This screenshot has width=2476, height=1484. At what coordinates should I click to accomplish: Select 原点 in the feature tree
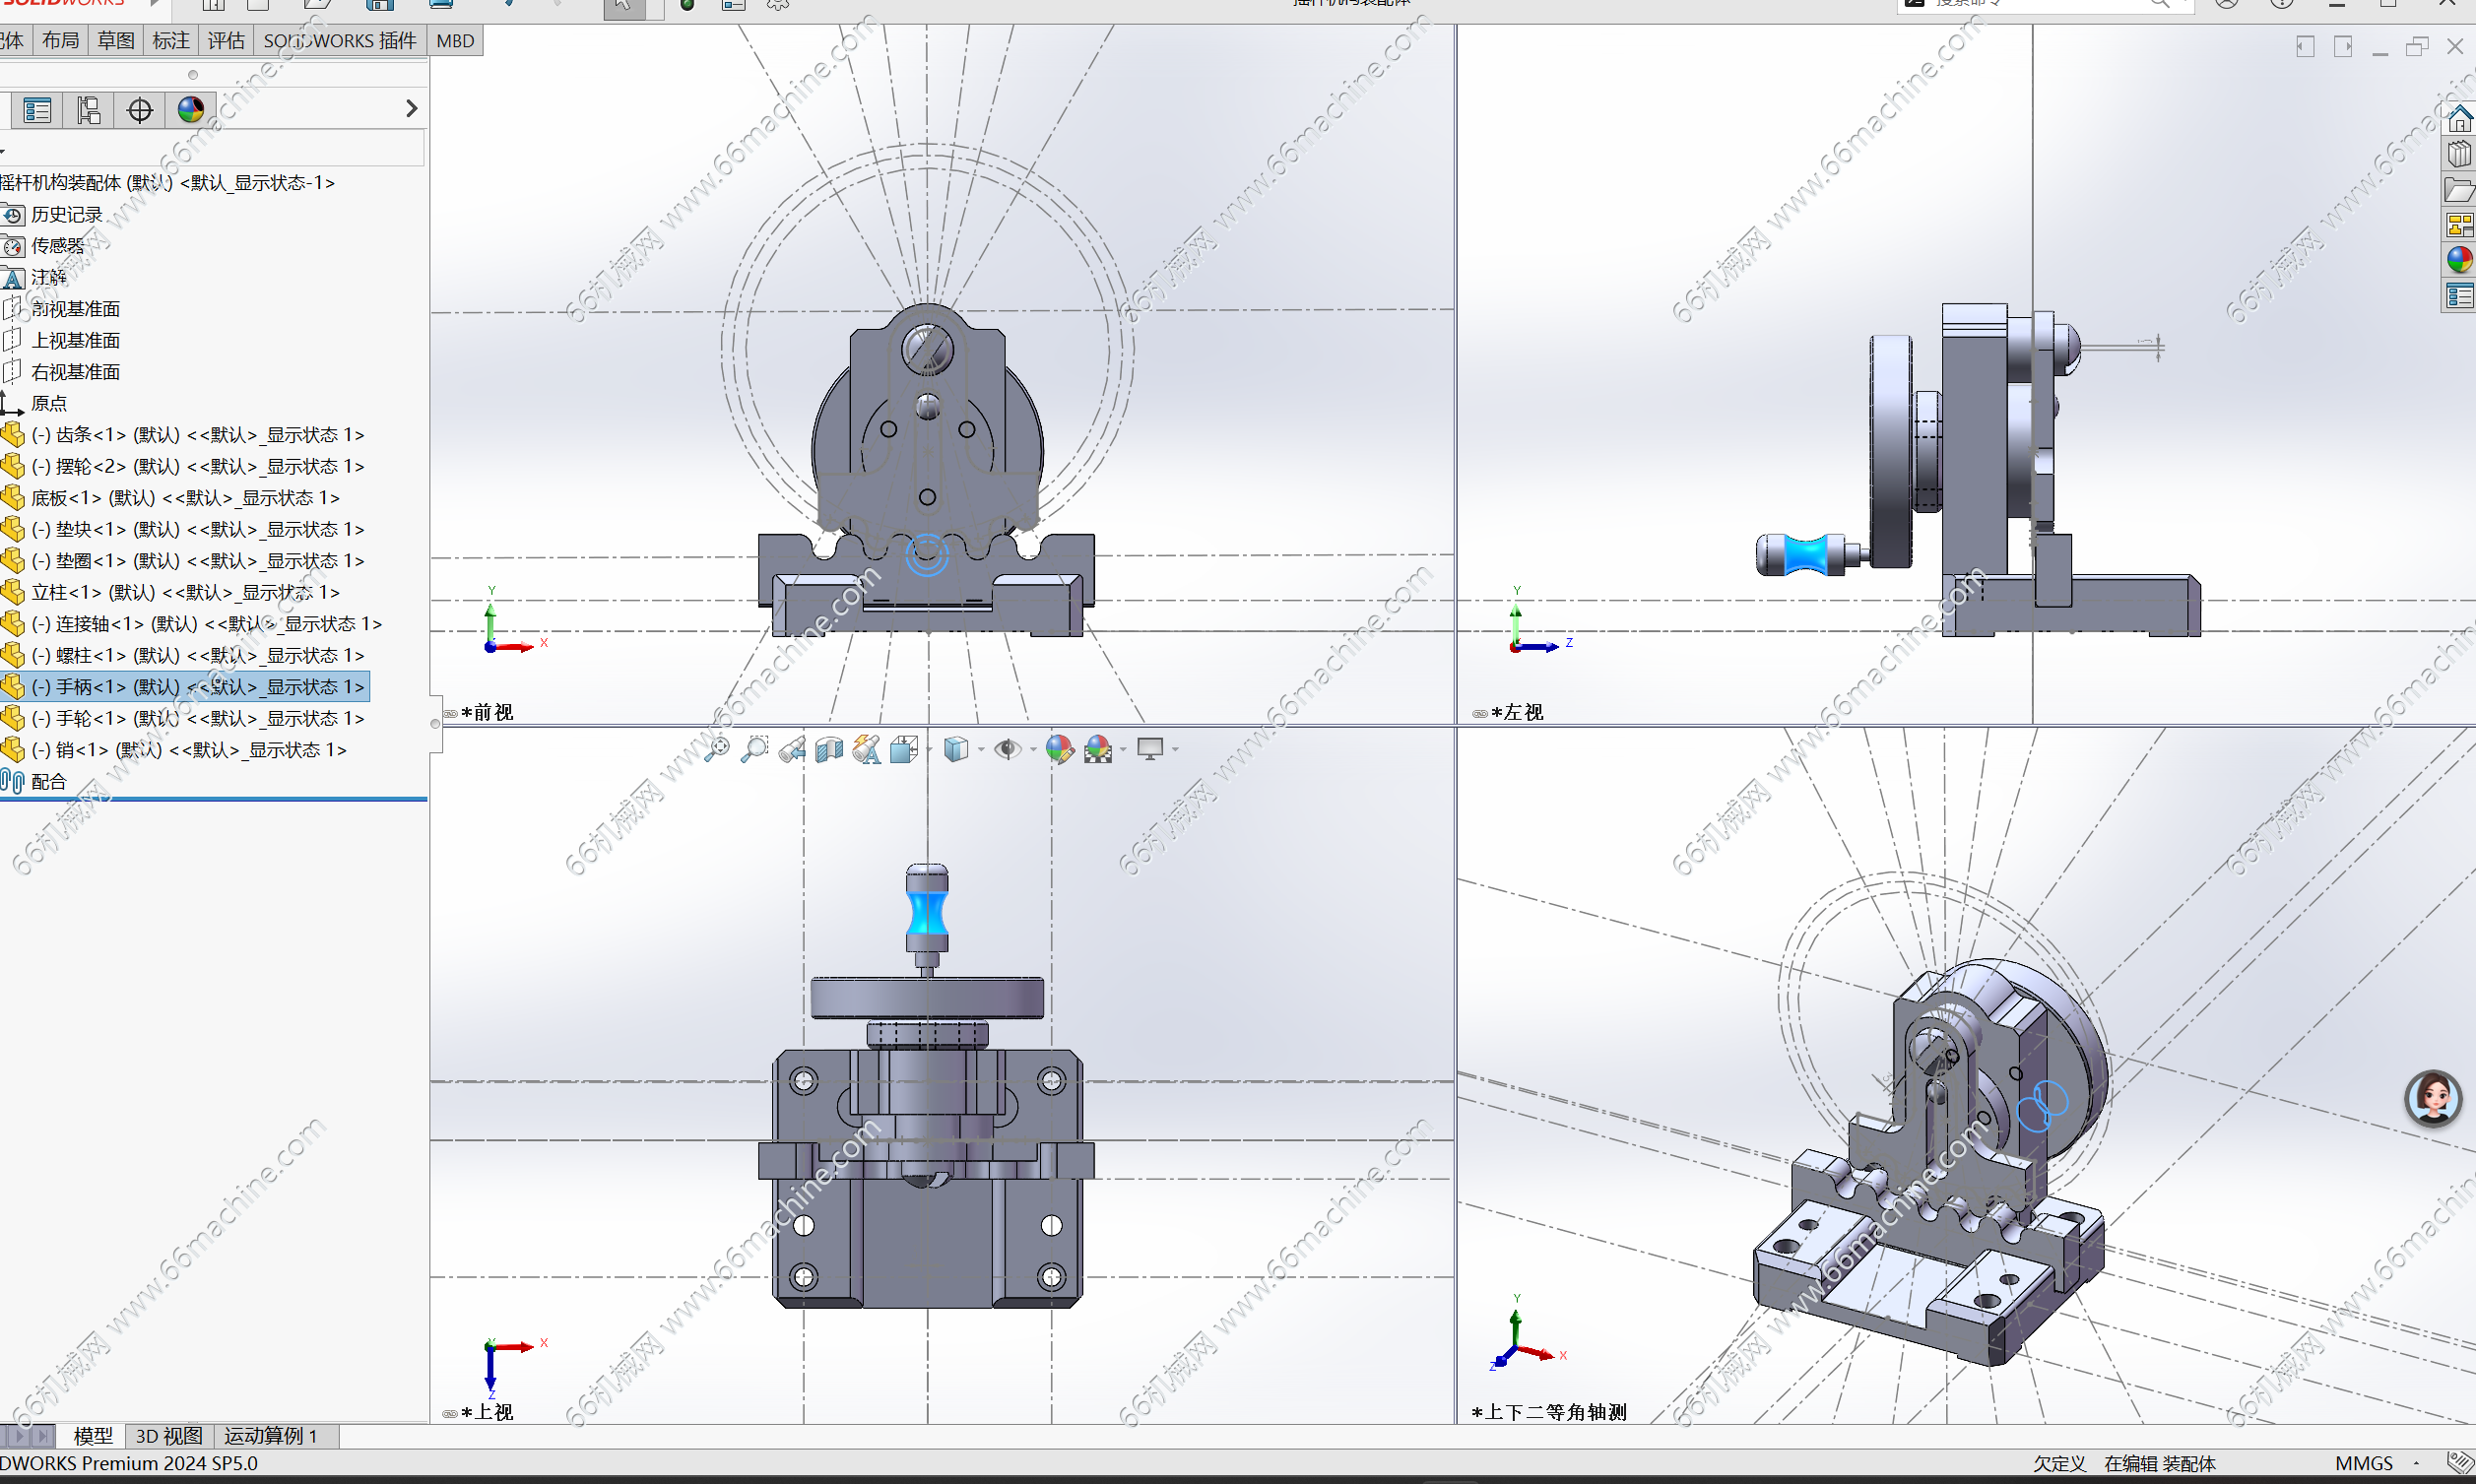[x=48, y=403]
